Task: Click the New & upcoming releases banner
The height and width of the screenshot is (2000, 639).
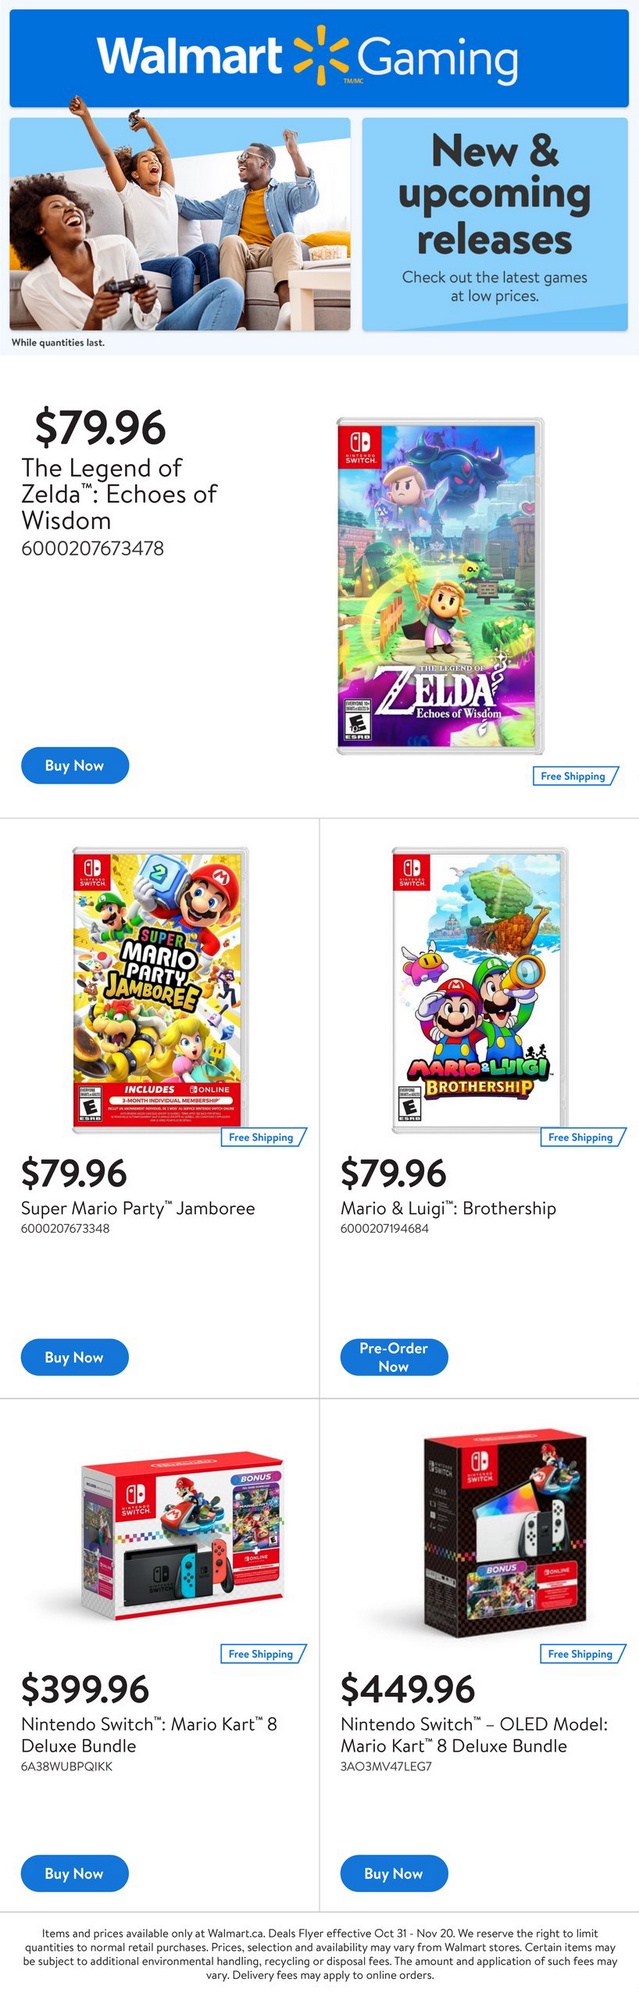Action: pos(494,224)
